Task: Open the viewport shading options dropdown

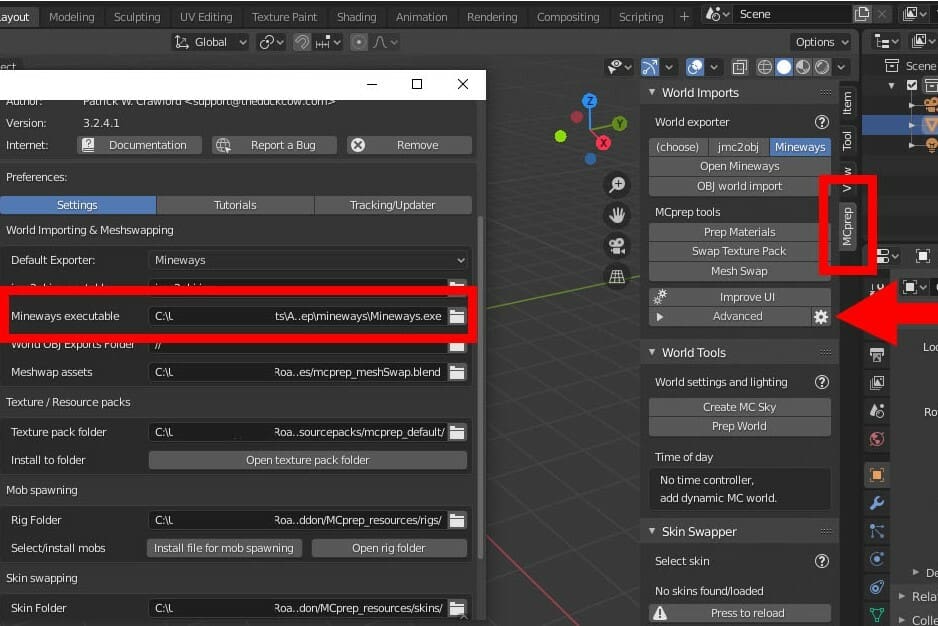Action: pyautogui.click(x=841, y=67)
